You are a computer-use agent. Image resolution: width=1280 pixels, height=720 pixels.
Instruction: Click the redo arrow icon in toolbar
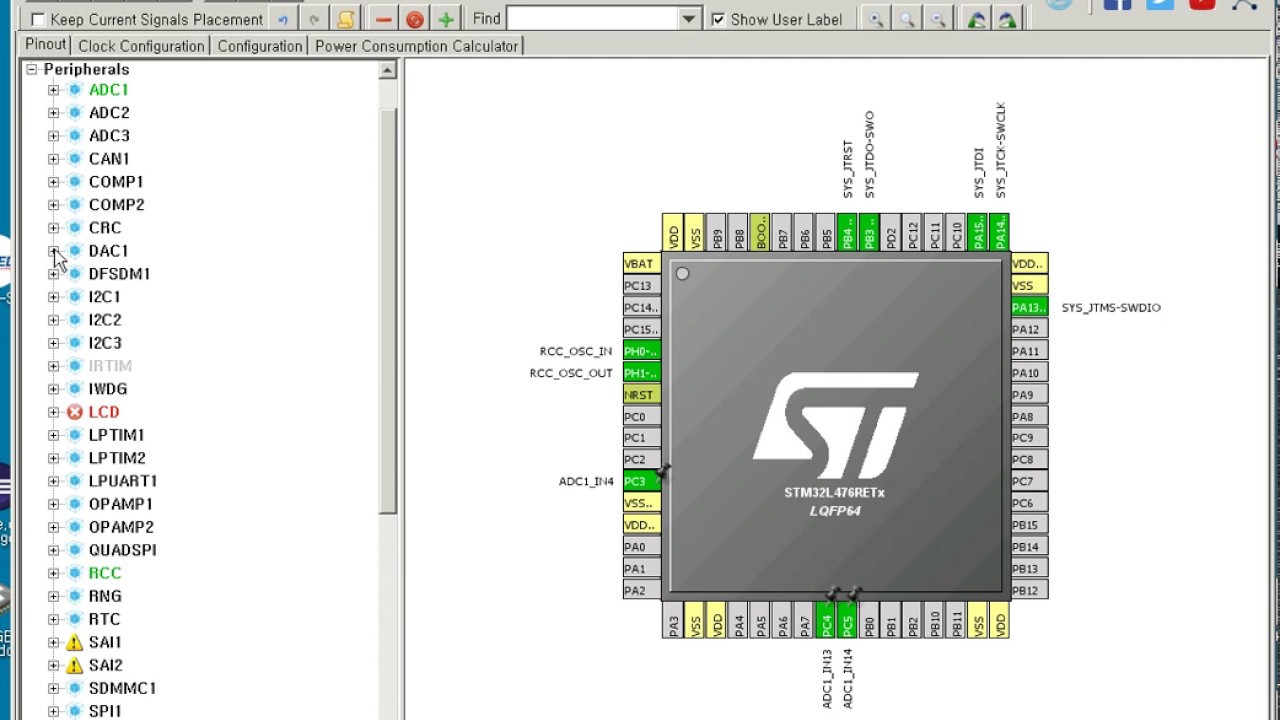click(314, 19)
